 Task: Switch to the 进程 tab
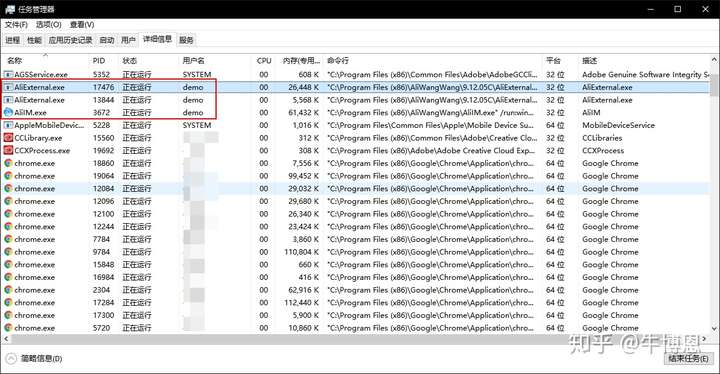click(x=12, y=40)
